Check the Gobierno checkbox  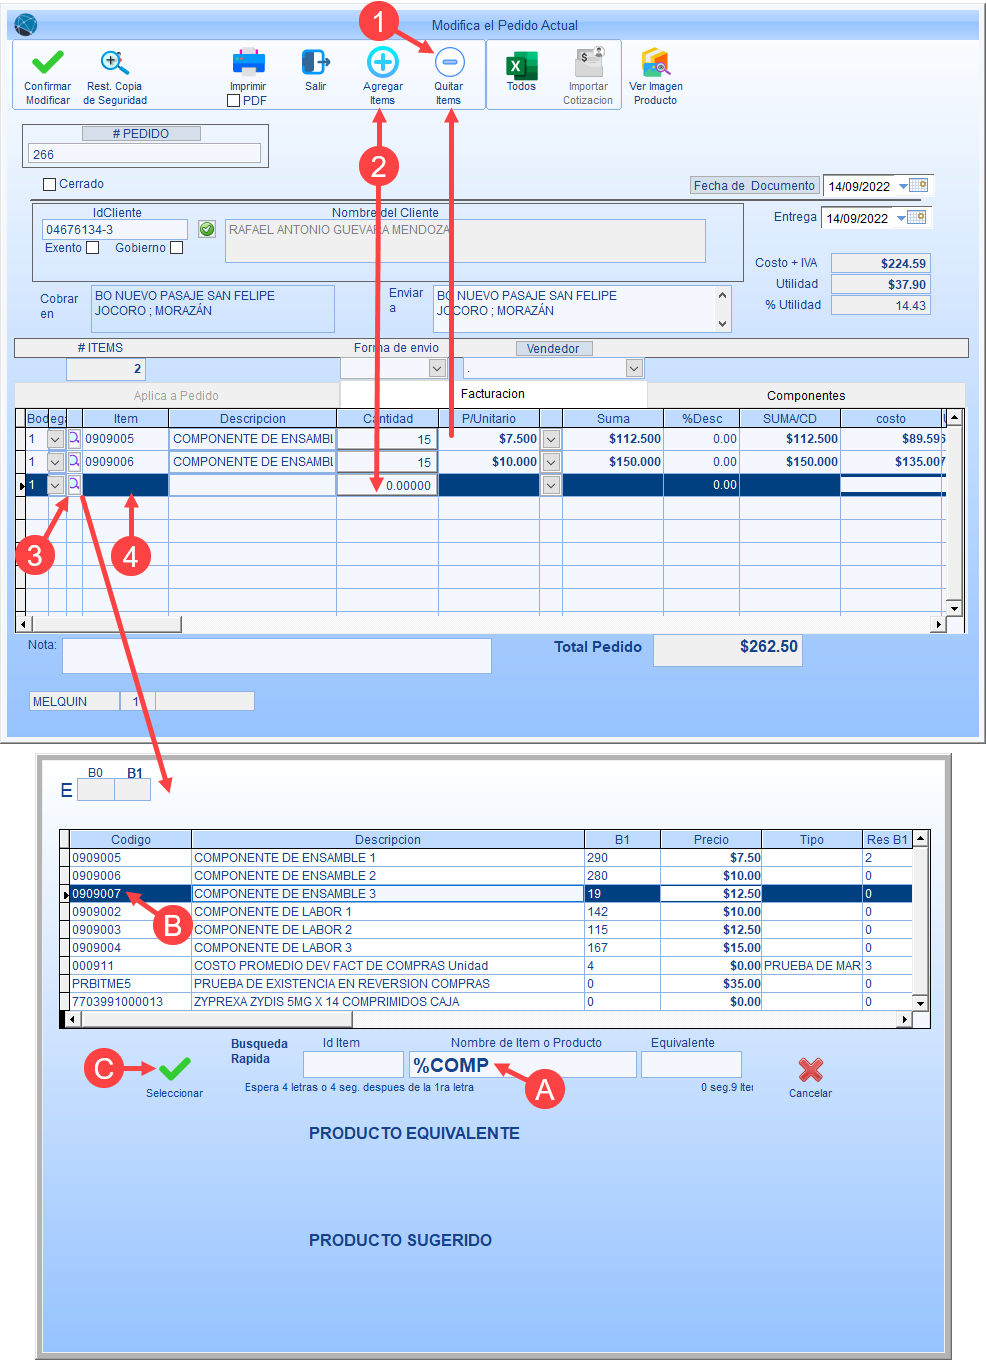coord(177,248)
